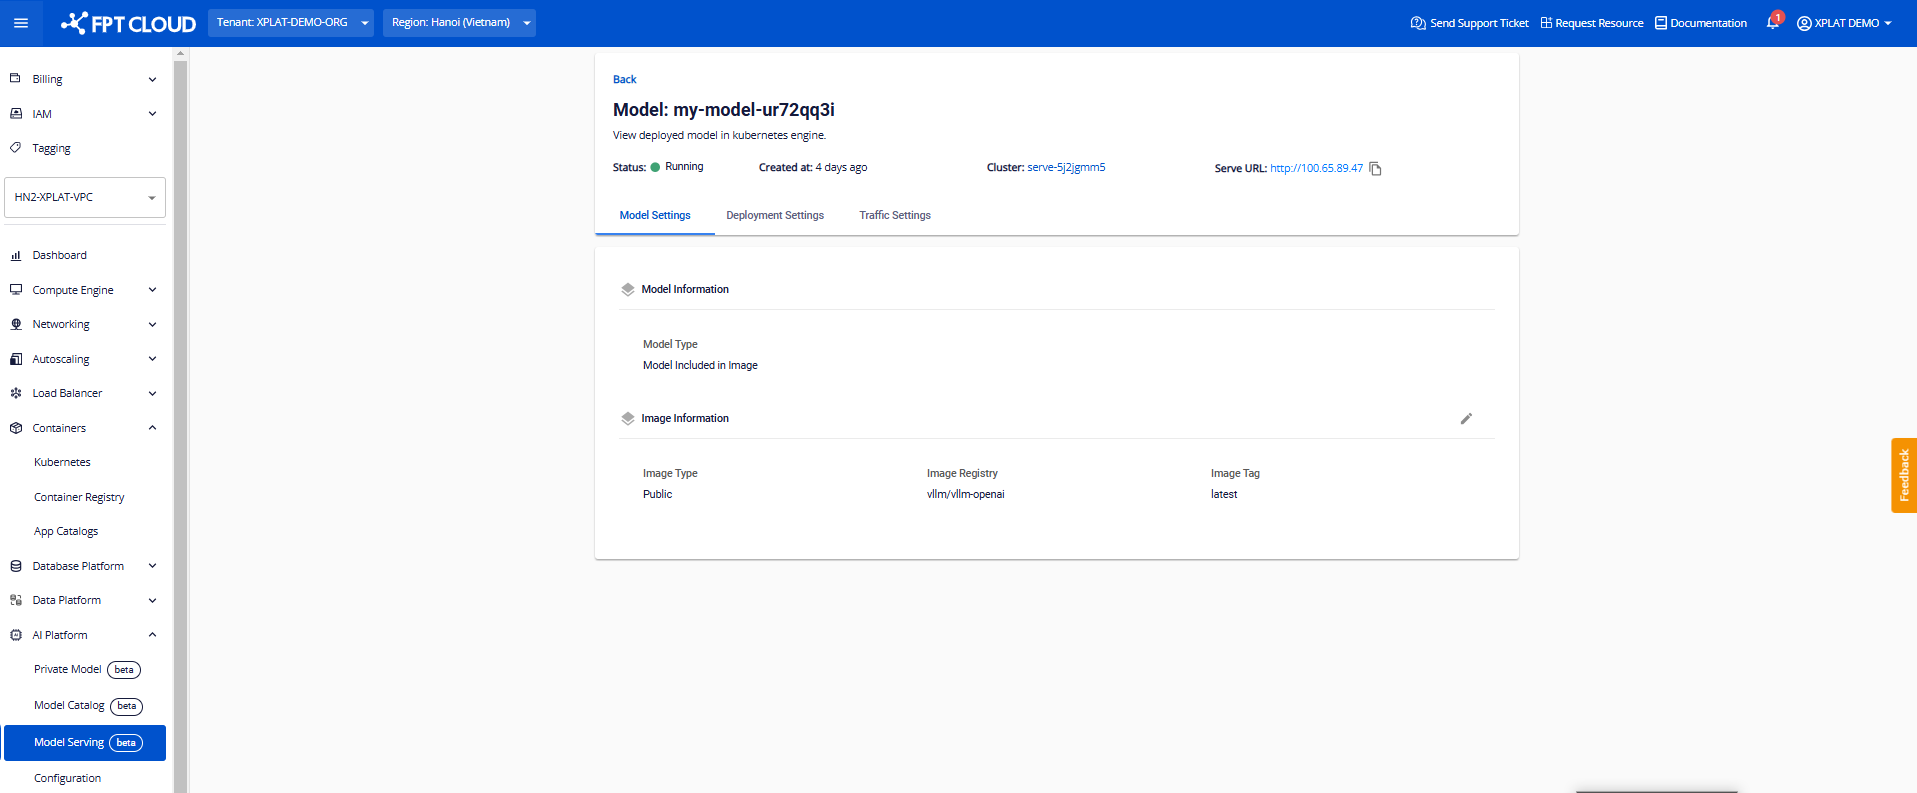The image size is (1917, 793).
Task: Open Configuration in the sidebar
Action: point(67,778)
